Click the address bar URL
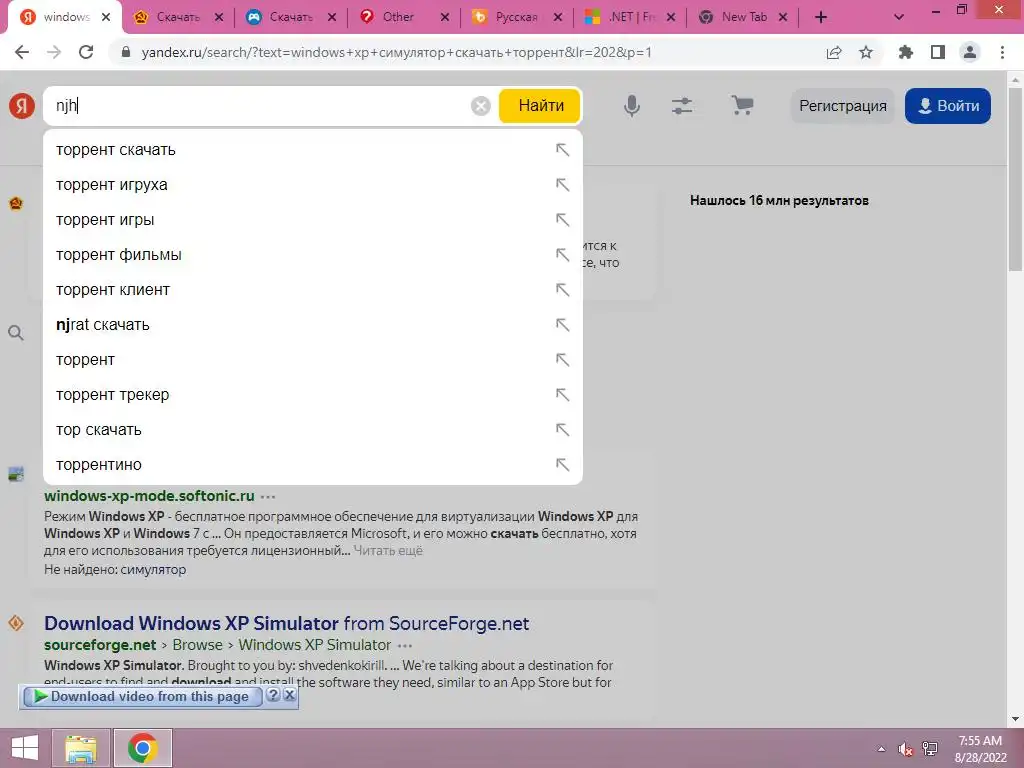Screen dimensions: 1024x768 pos(396,52)
